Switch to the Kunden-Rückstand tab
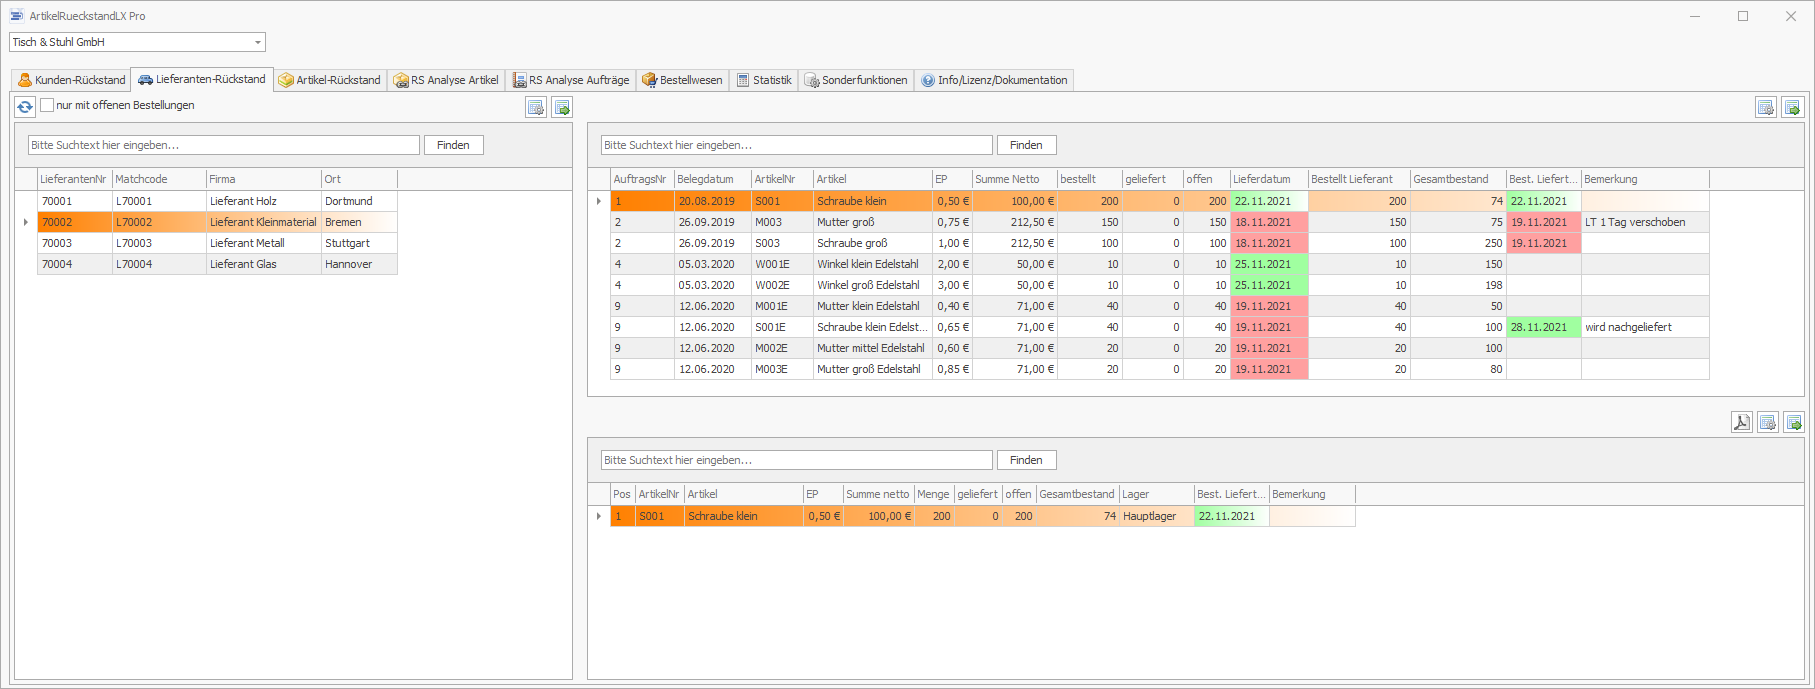 [72, 80]
